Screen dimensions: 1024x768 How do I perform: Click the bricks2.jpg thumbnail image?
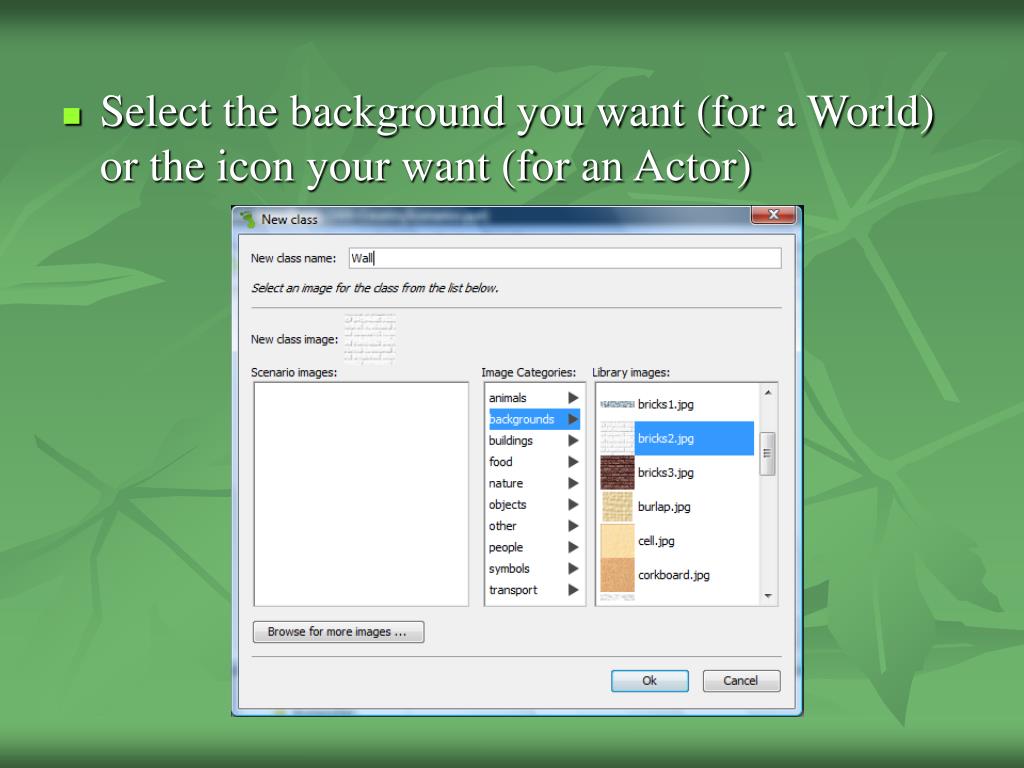617,438
